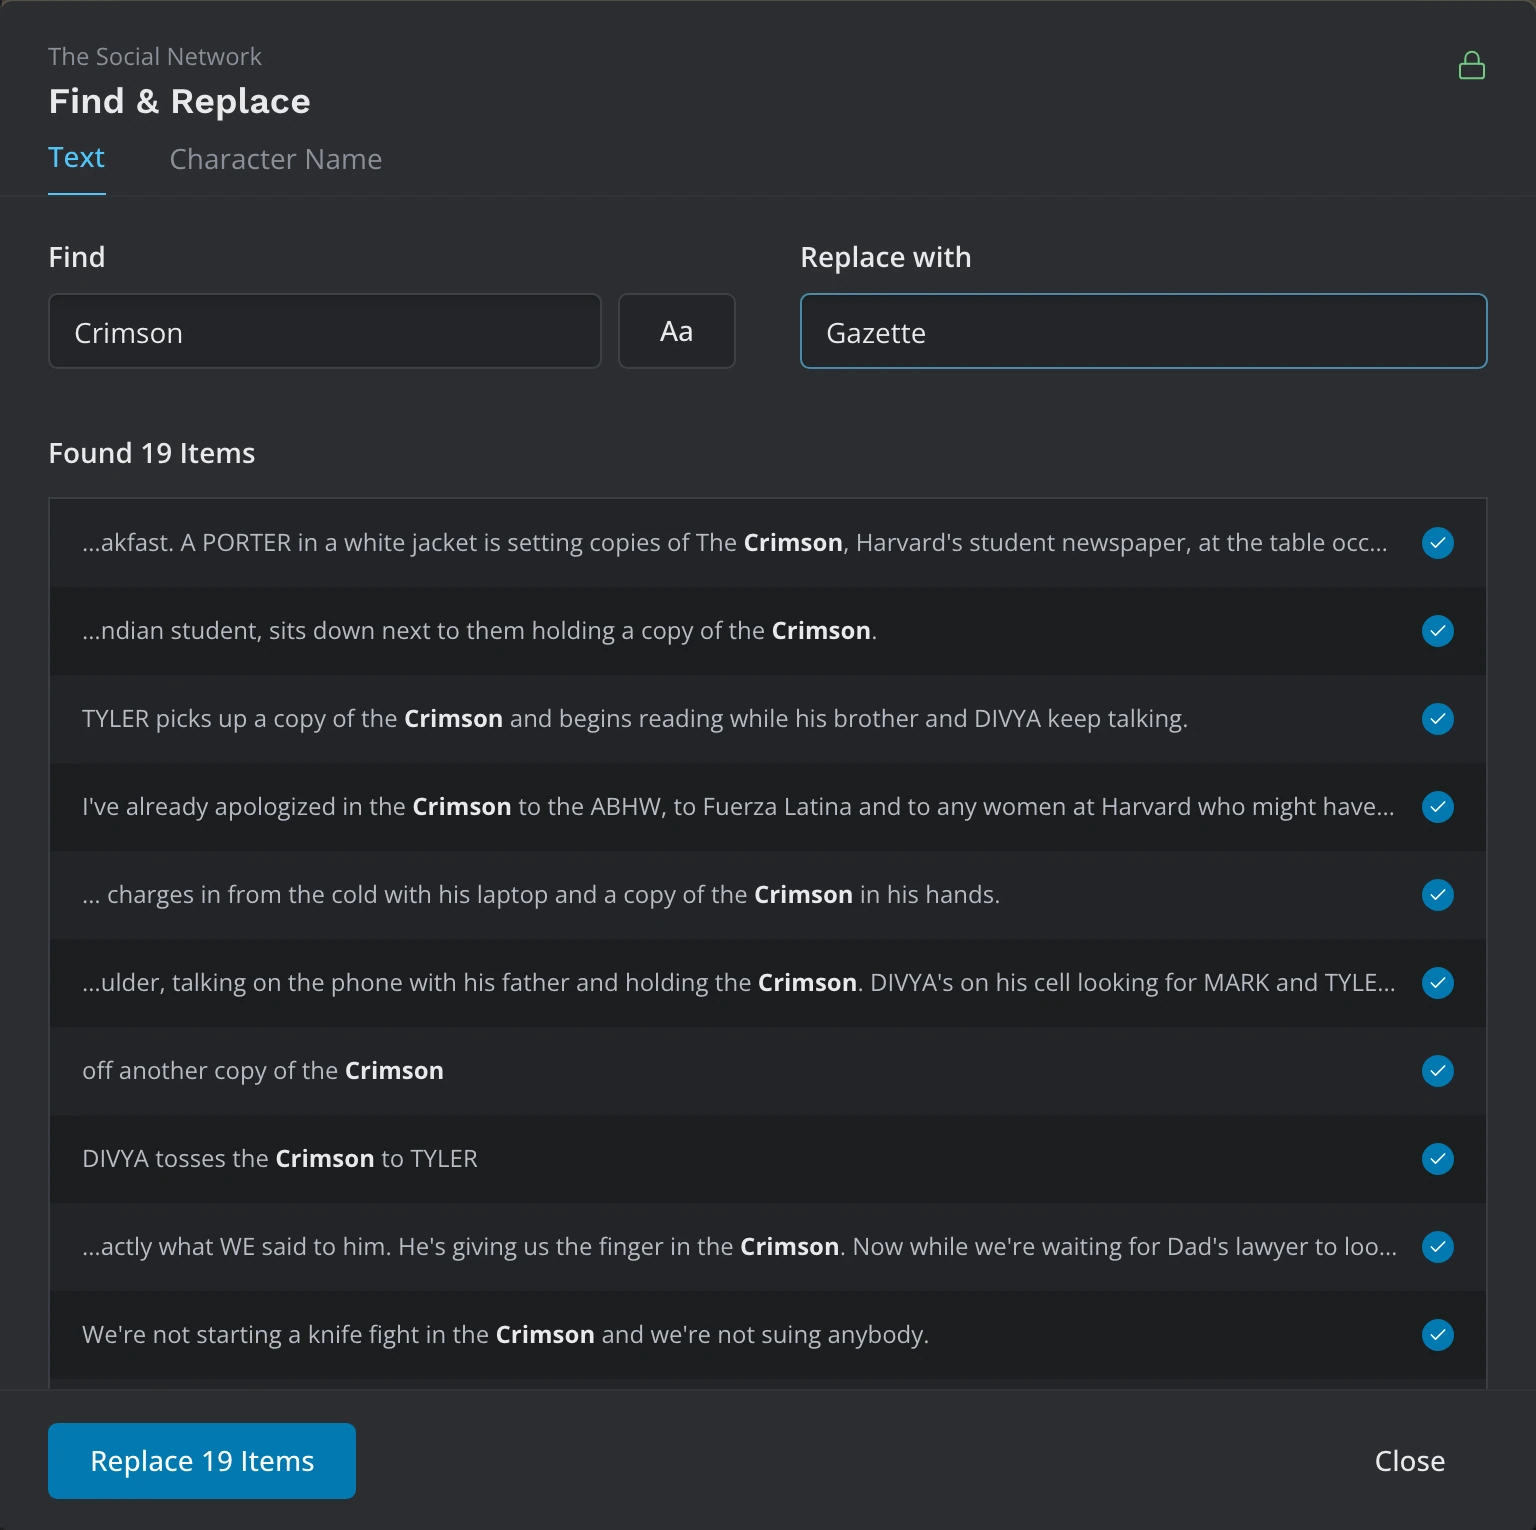Click the Find field containing Crimson
Image resolution: width=1536 pixels, height=1530 pixels.
[325, 331]
